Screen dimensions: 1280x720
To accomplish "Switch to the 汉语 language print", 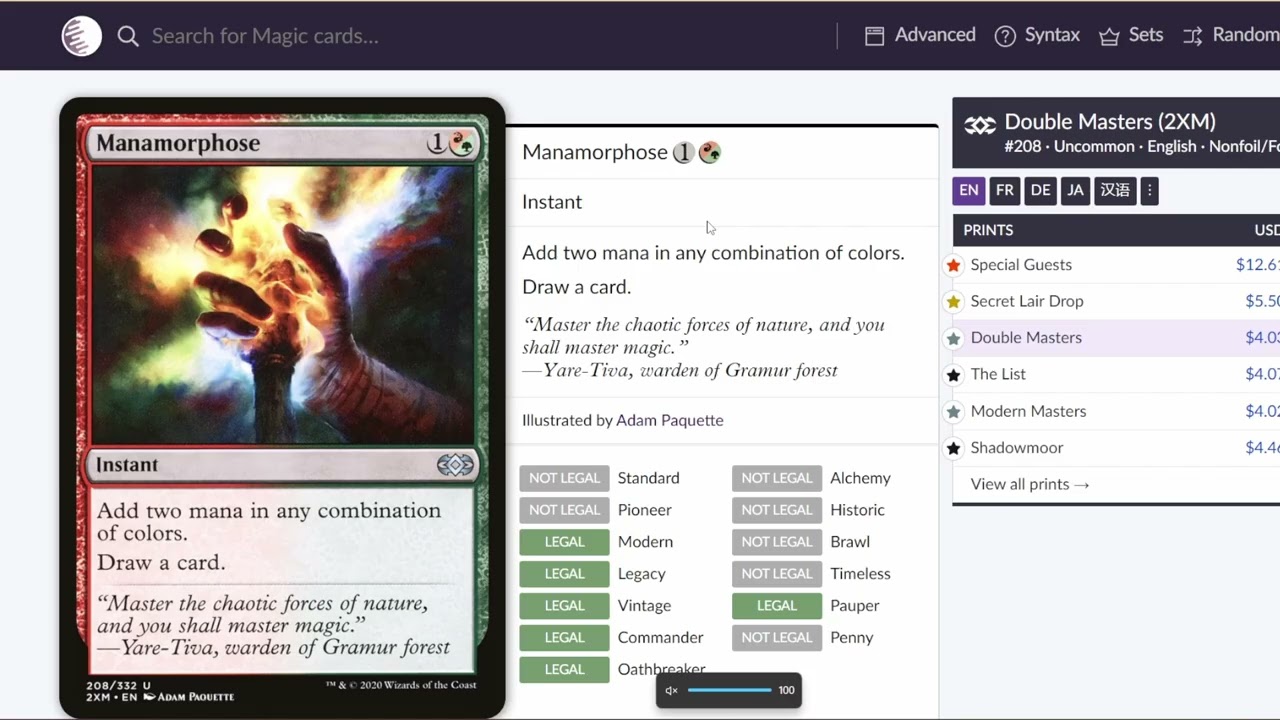I will click(1115, 190).
